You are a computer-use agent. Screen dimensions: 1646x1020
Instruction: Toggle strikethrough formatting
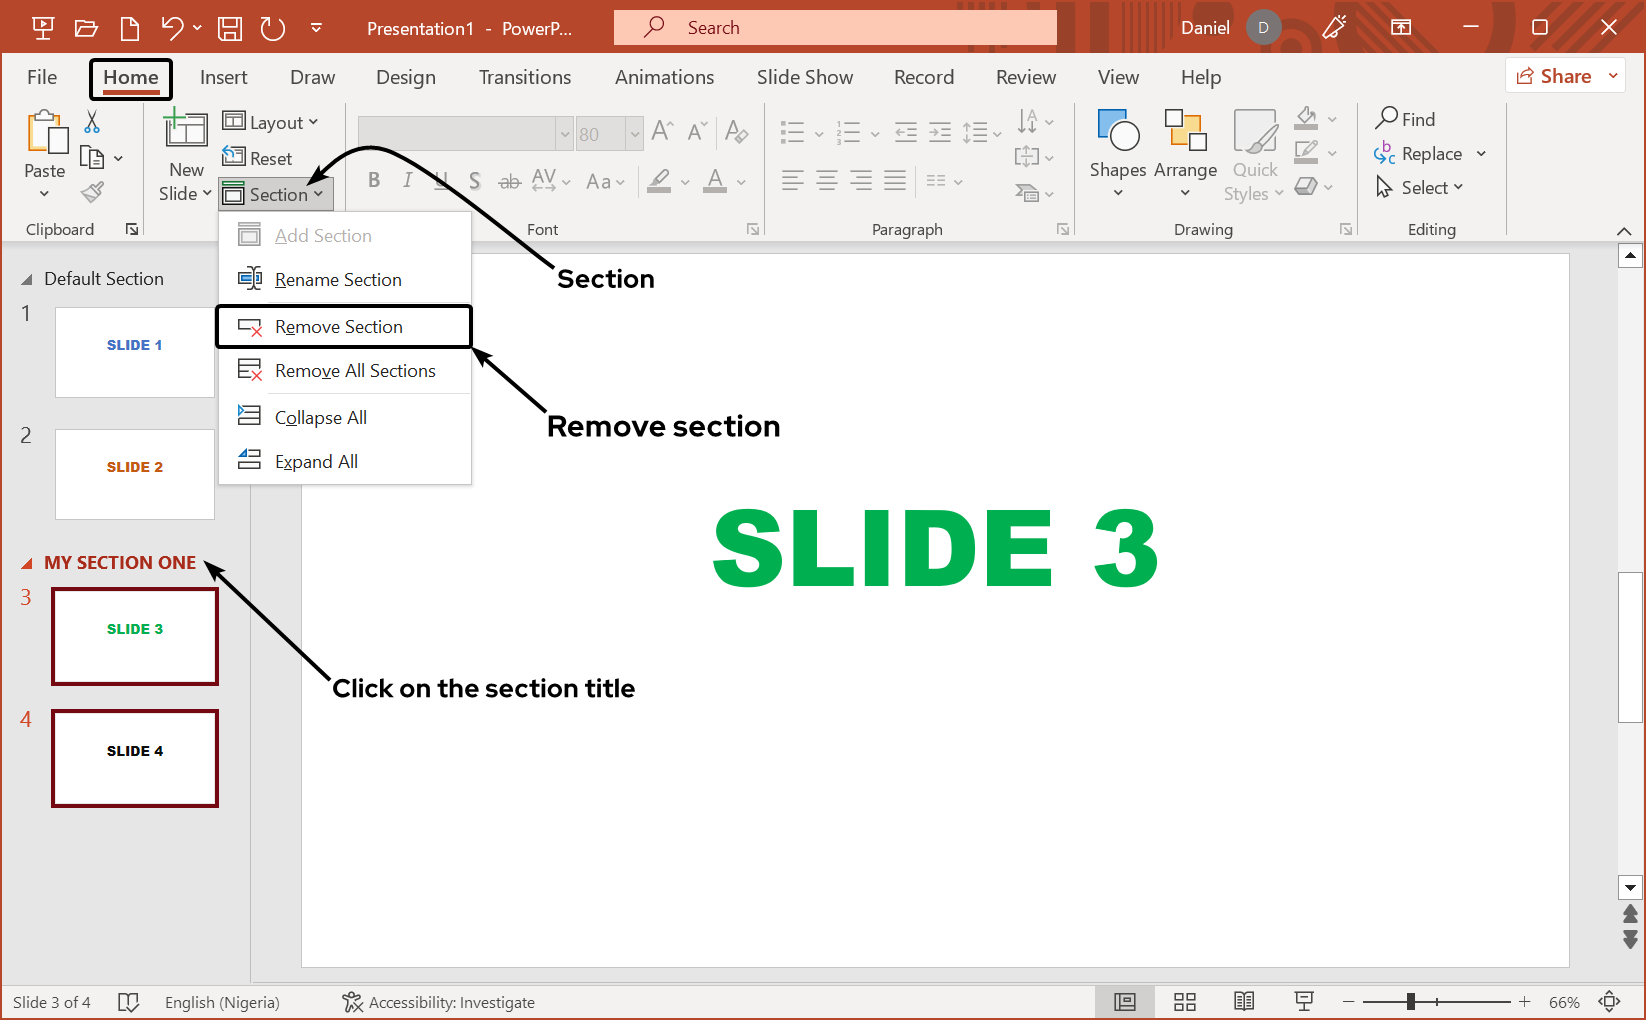pos(509,180)
